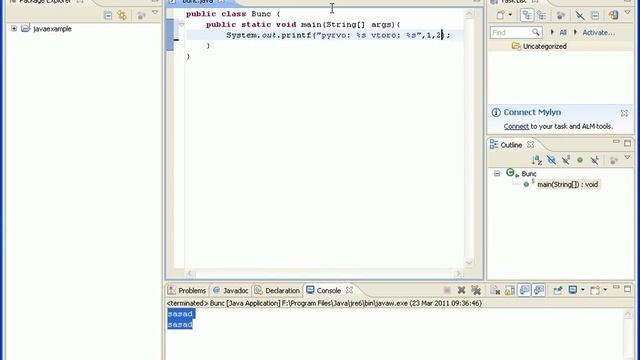Viewport: 640px width, 360px height.
Task: Select Bunc class in Outline tree
Action: 529,174
